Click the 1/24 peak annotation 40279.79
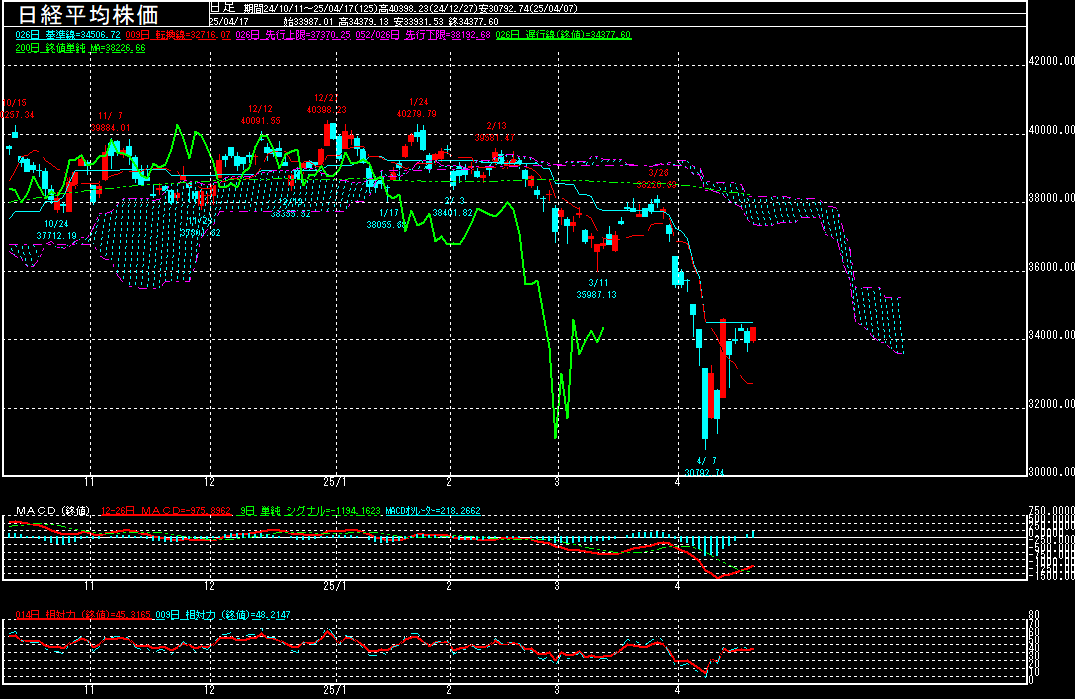 (x=417, y=108)
